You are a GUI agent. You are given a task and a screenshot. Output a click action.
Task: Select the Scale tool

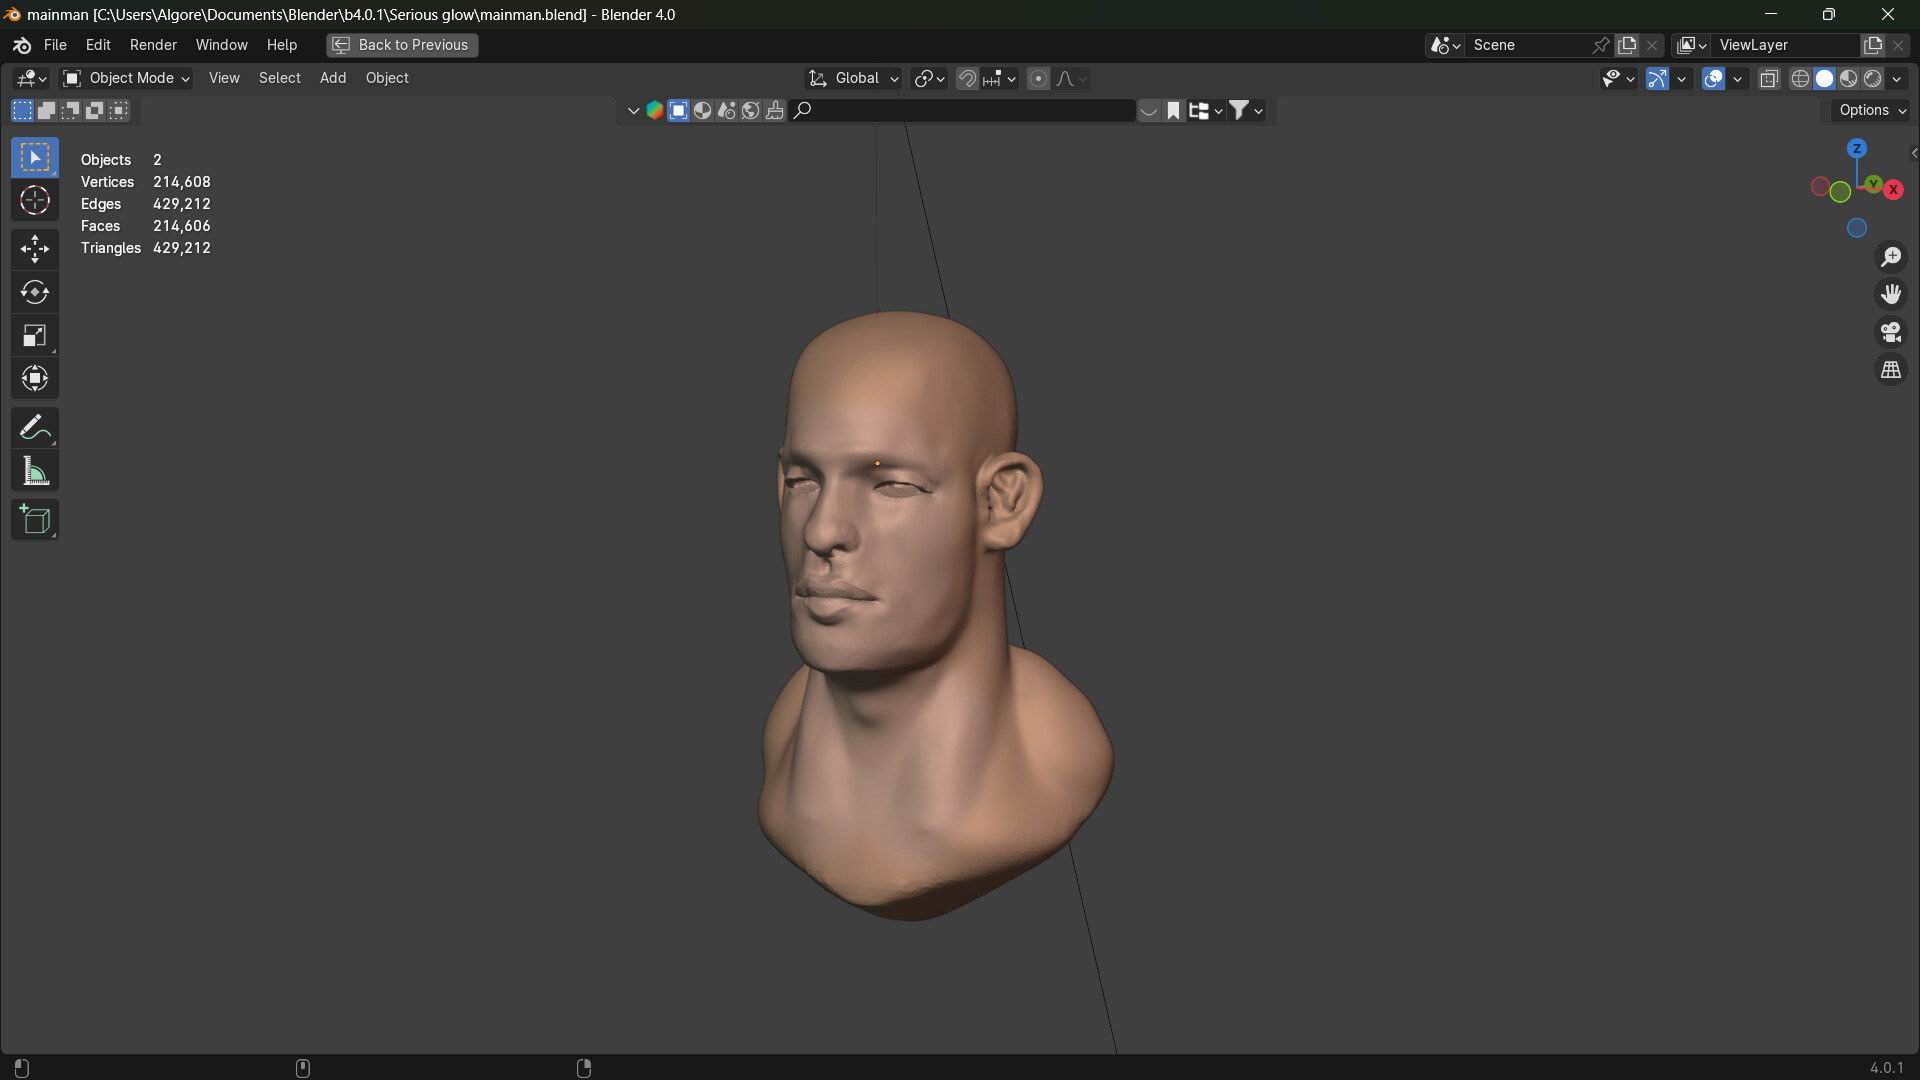[x=34, y=335]
